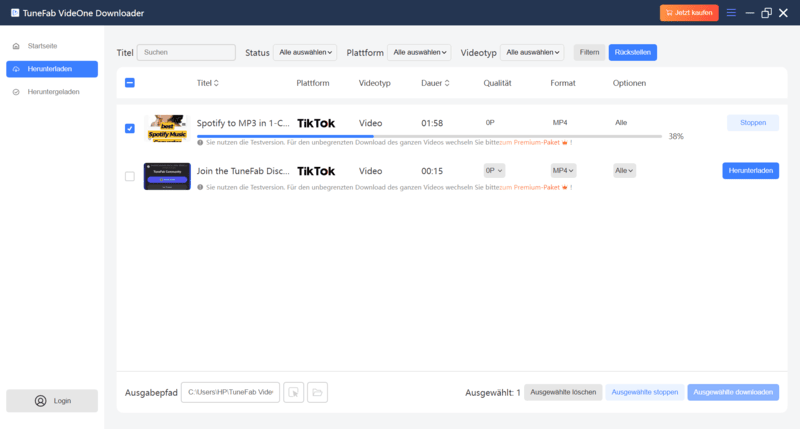Image resolution: width=800 pixels, height=429 pixels.
Task: Click 'Video' type cell in Join TuneFab row
Action: pyautogui.click(x=370, y=171)
